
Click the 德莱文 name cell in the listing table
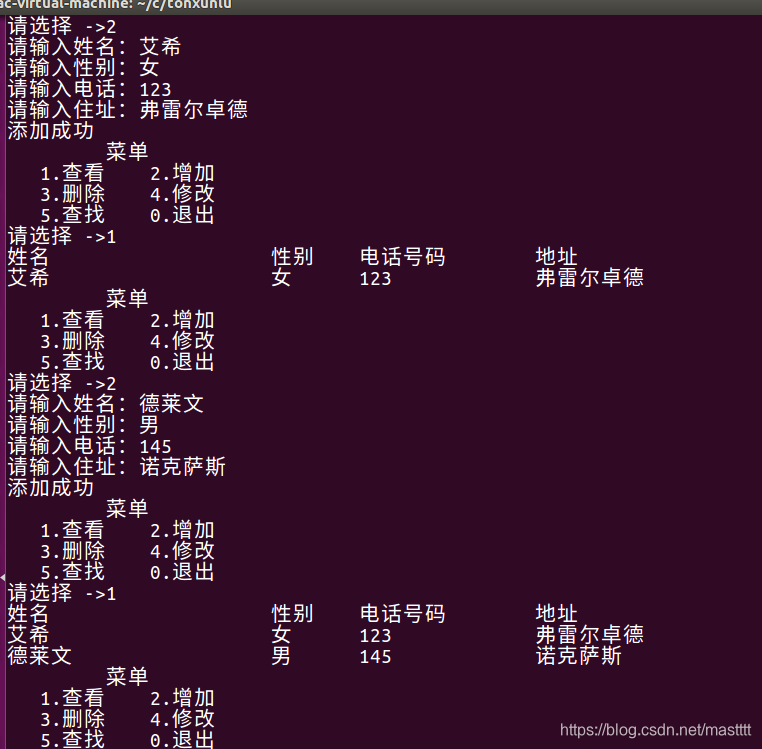click(40, 656)
